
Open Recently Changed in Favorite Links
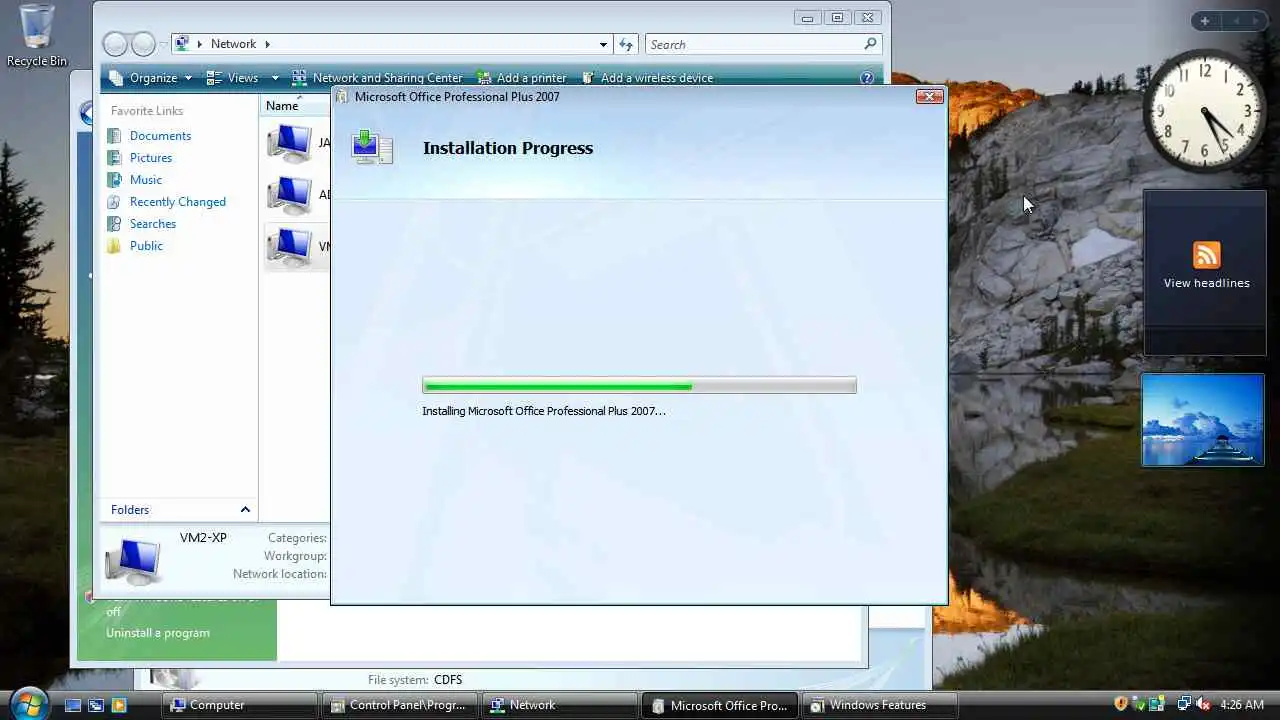pos(178,202)
